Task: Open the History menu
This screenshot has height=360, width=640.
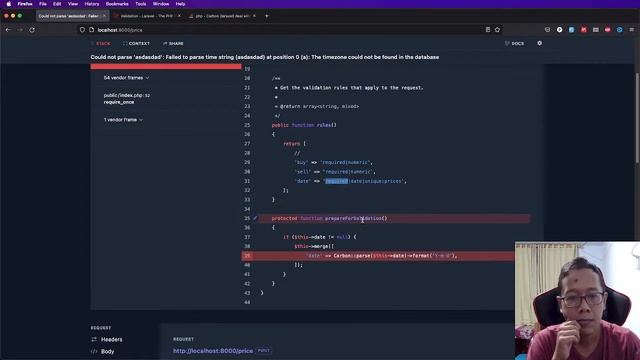Action: coord(92,4)
